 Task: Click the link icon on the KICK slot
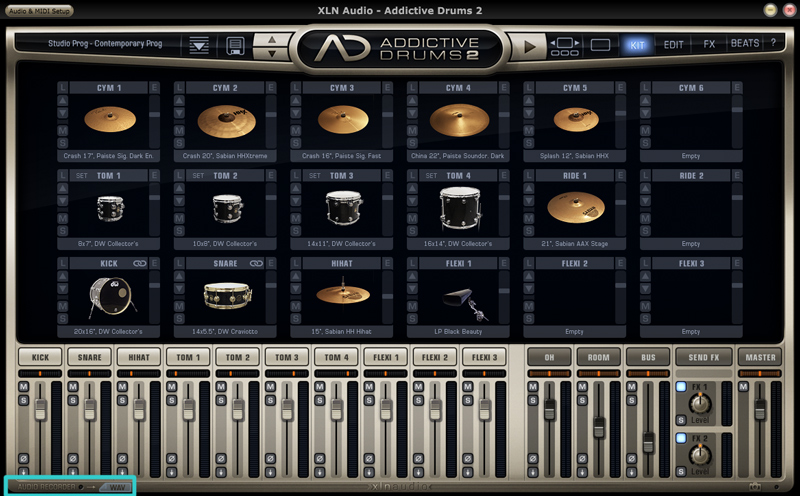coord(139,263)
